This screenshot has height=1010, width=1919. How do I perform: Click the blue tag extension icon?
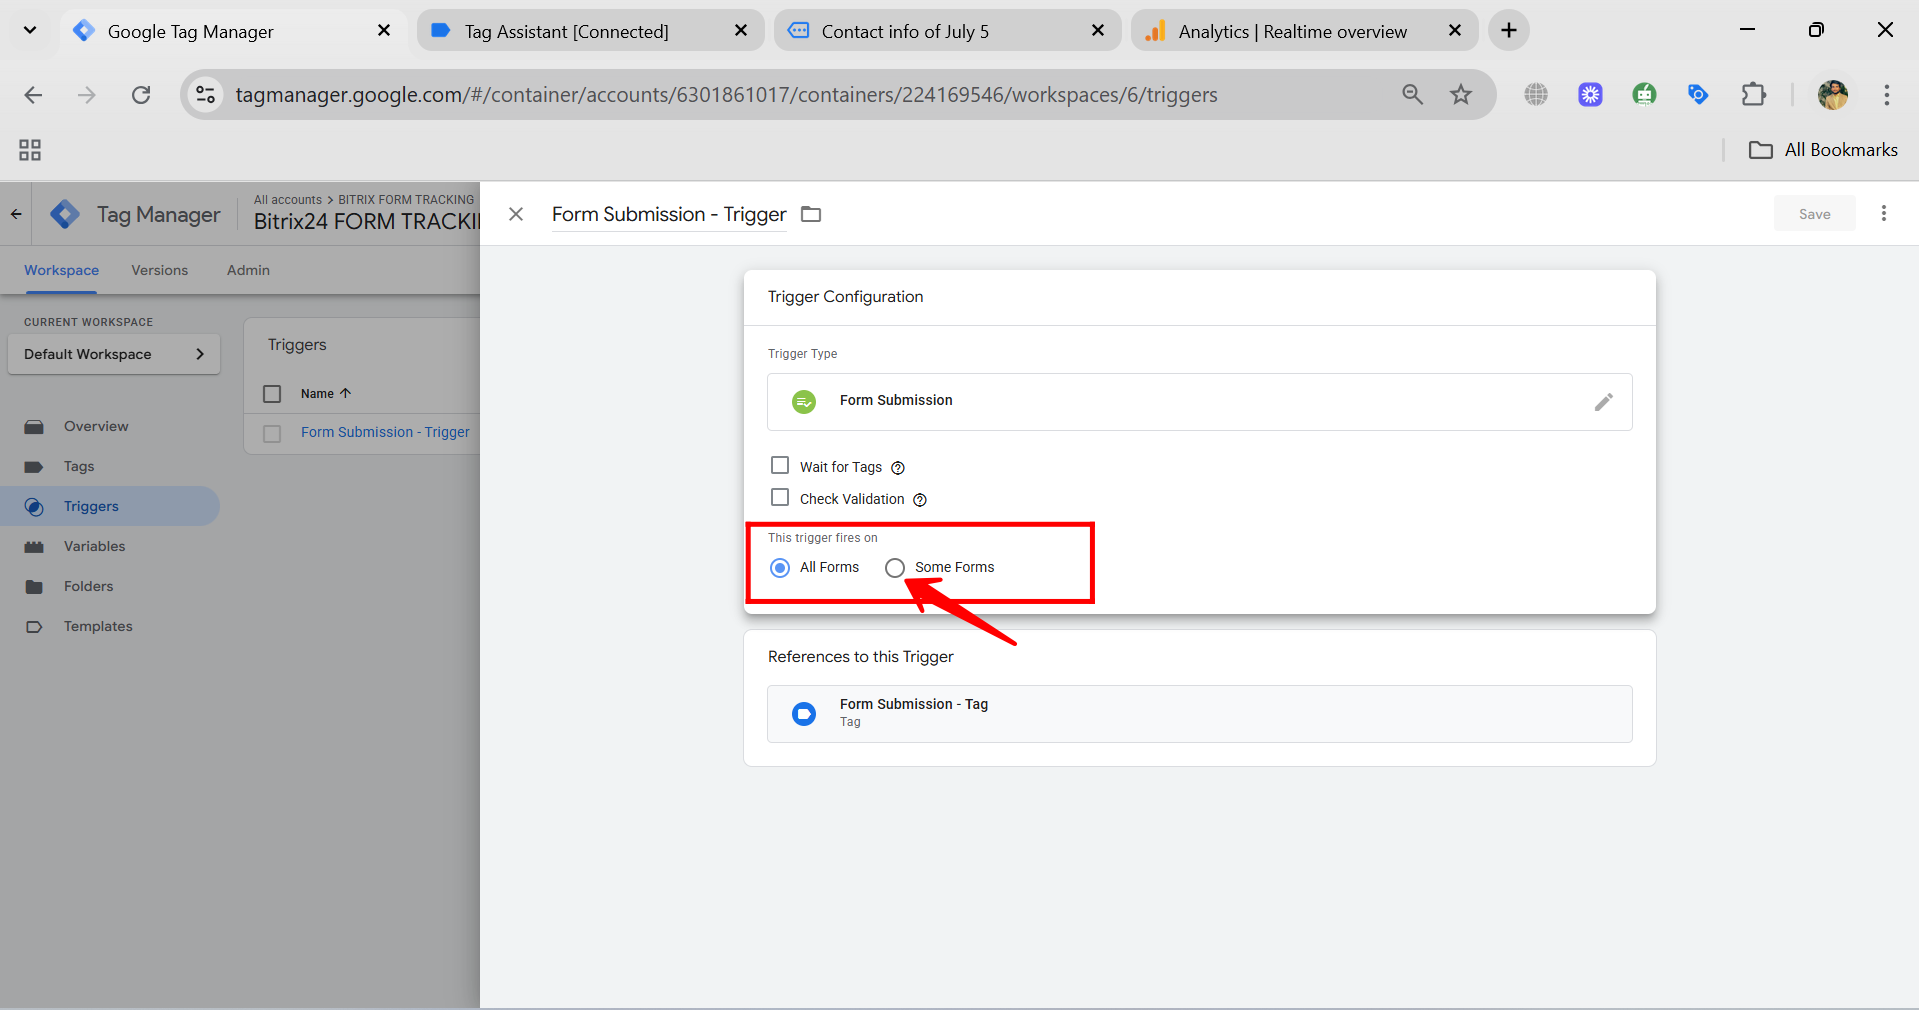point(1698,95)
